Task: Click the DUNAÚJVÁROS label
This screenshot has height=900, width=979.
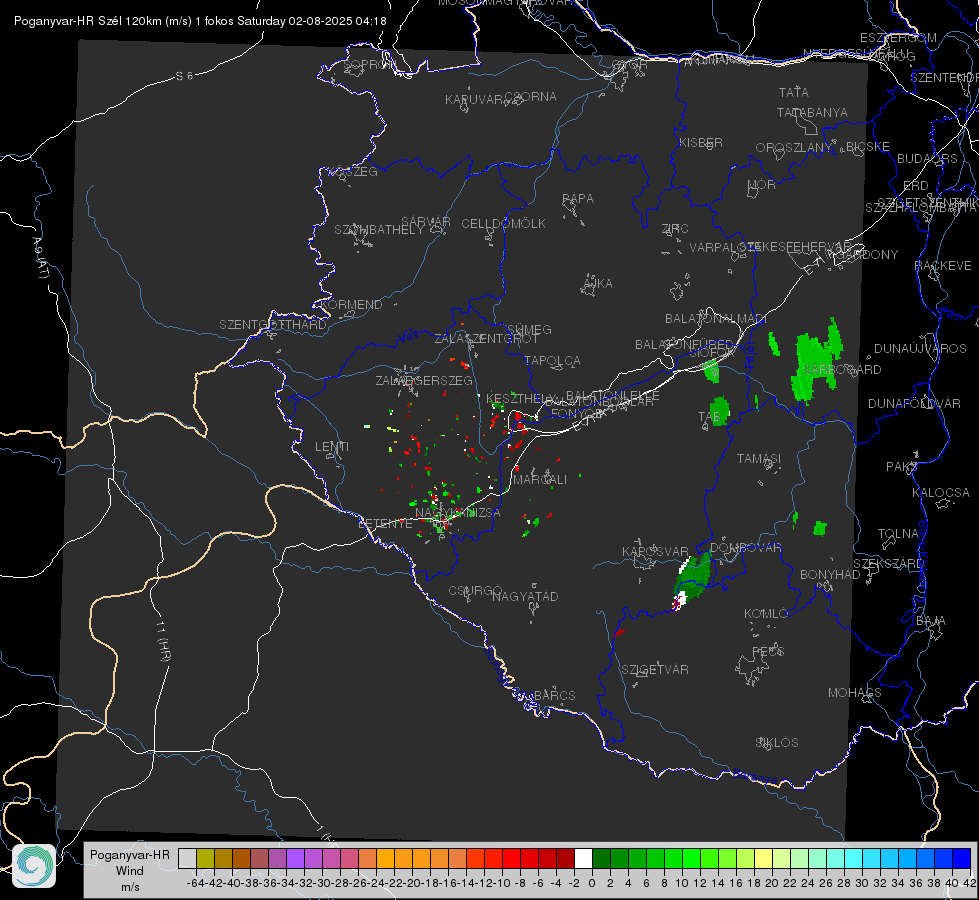Action: click(x=920, y=349)
